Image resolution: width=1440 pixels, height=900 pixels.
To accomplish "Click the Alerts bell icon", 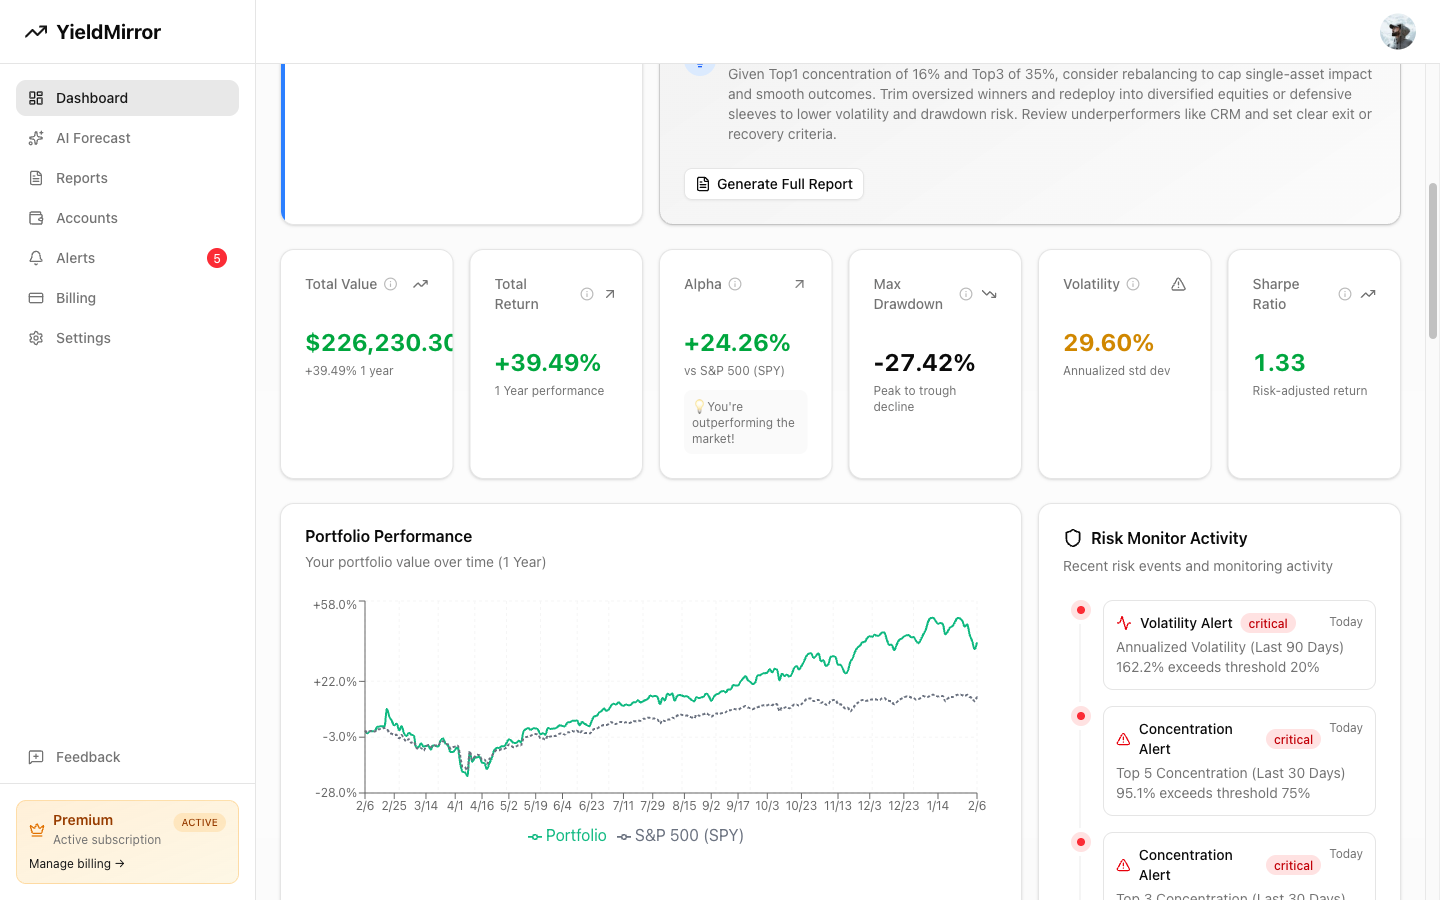I will pos(36,258).
